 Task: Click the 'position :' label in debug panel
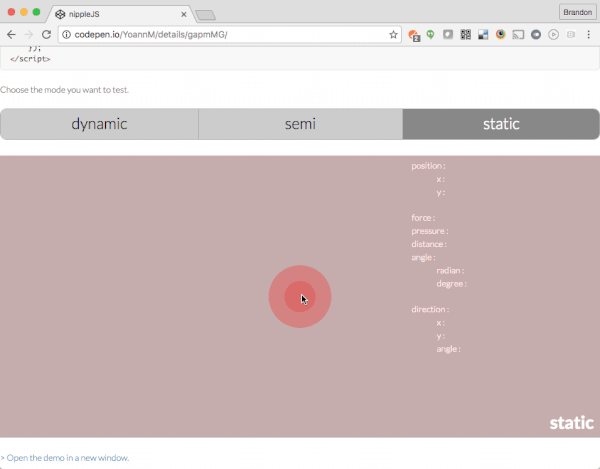(428, 166)
